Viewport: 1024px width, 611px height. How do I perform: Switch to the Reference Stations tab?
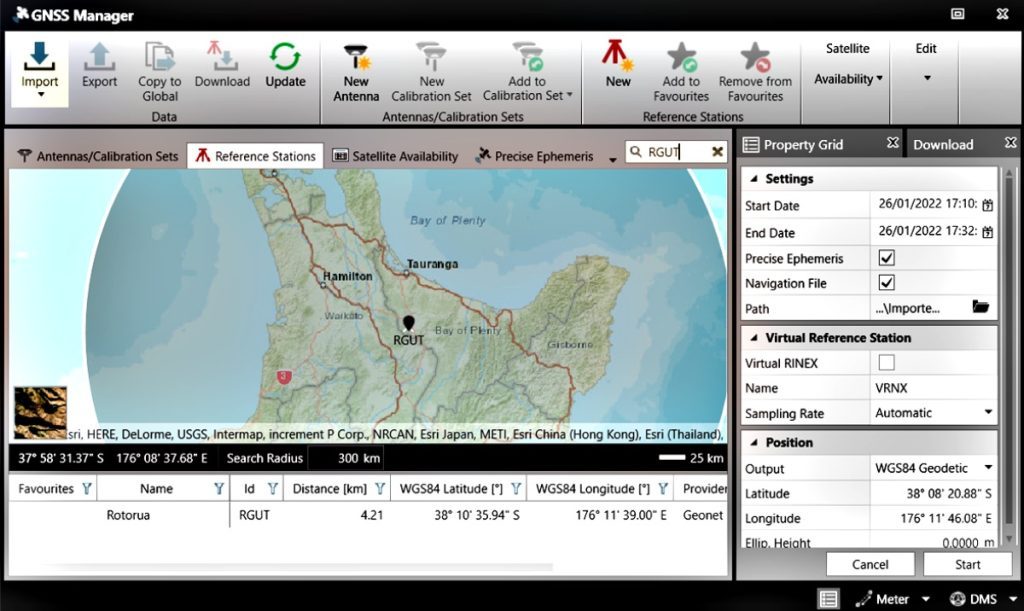(254, 155)
